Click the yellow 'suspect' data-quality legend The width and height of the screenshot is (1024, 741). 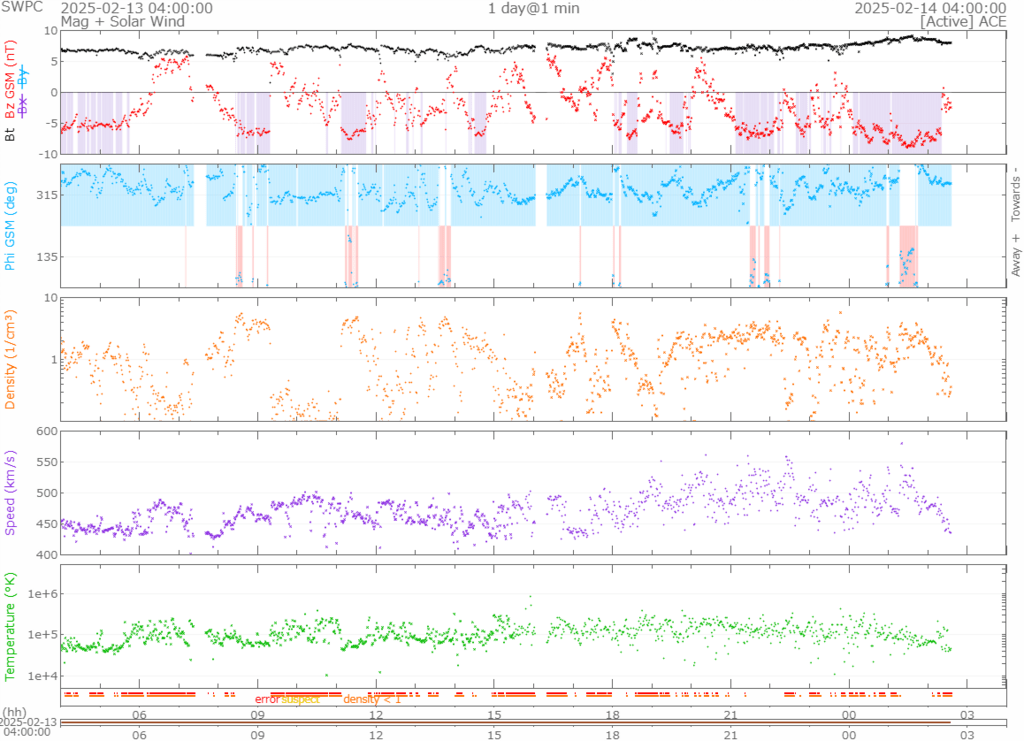coord(300,700)
